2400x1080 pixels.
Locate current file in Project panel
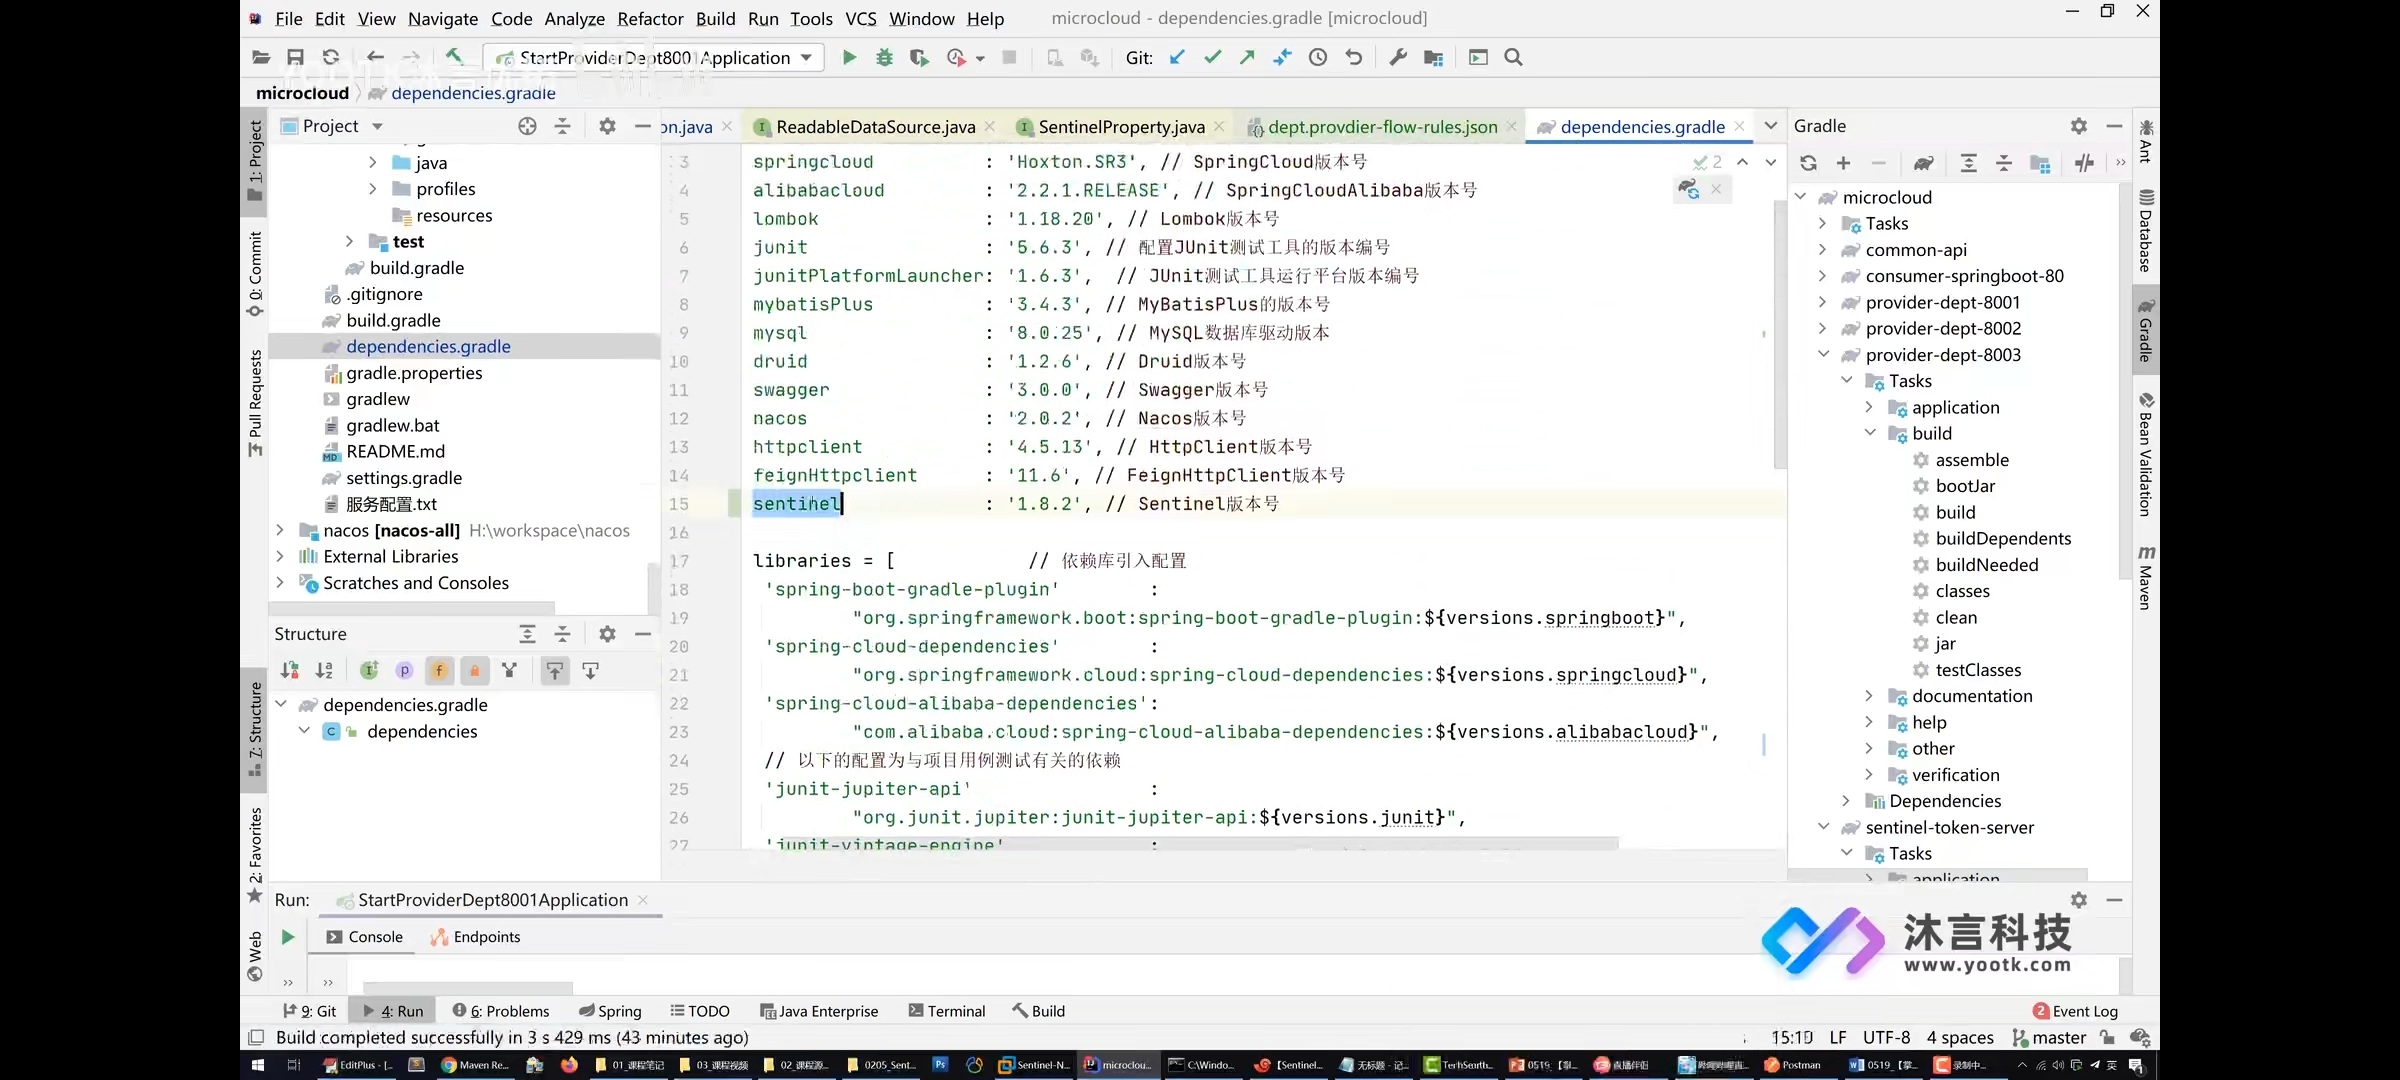coord(527,126)
